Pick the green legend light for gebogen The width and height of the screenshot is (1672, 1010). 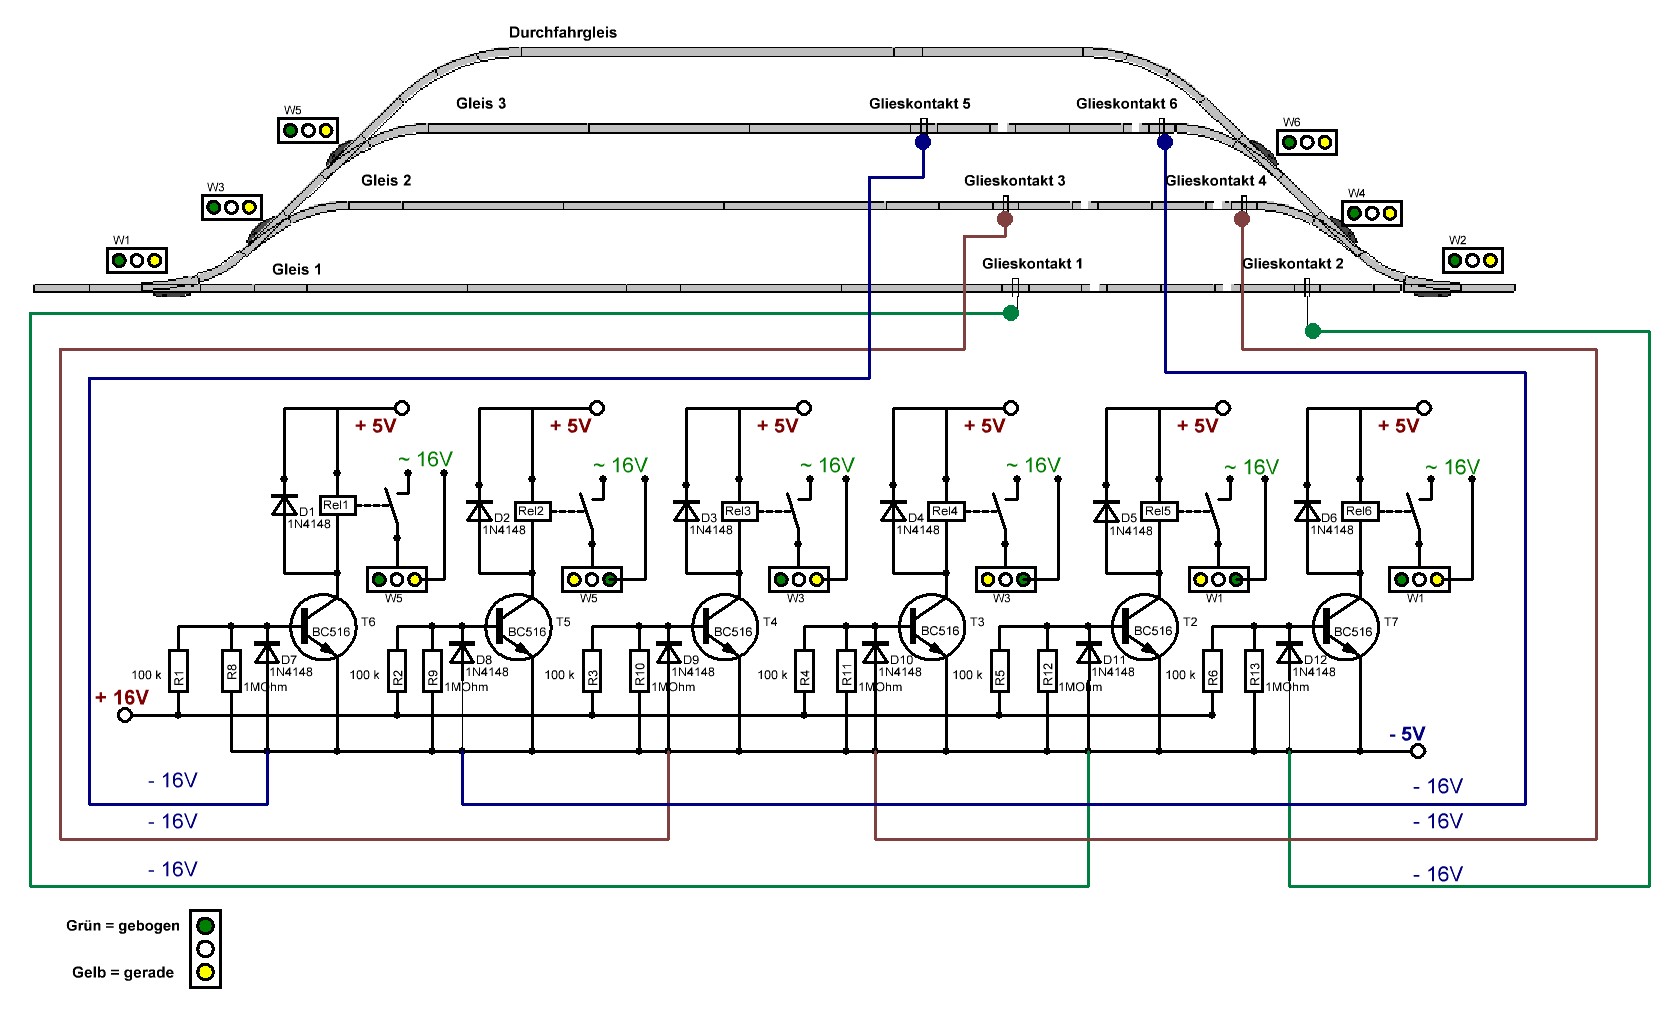coord(205,926)
